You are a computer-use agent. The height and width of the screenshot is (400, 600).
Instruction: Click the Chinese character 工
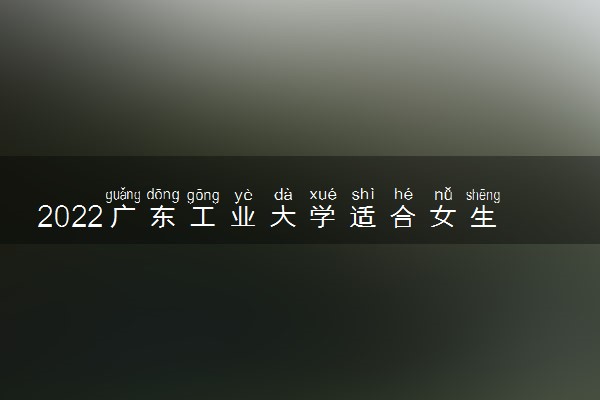coord(203,217)
